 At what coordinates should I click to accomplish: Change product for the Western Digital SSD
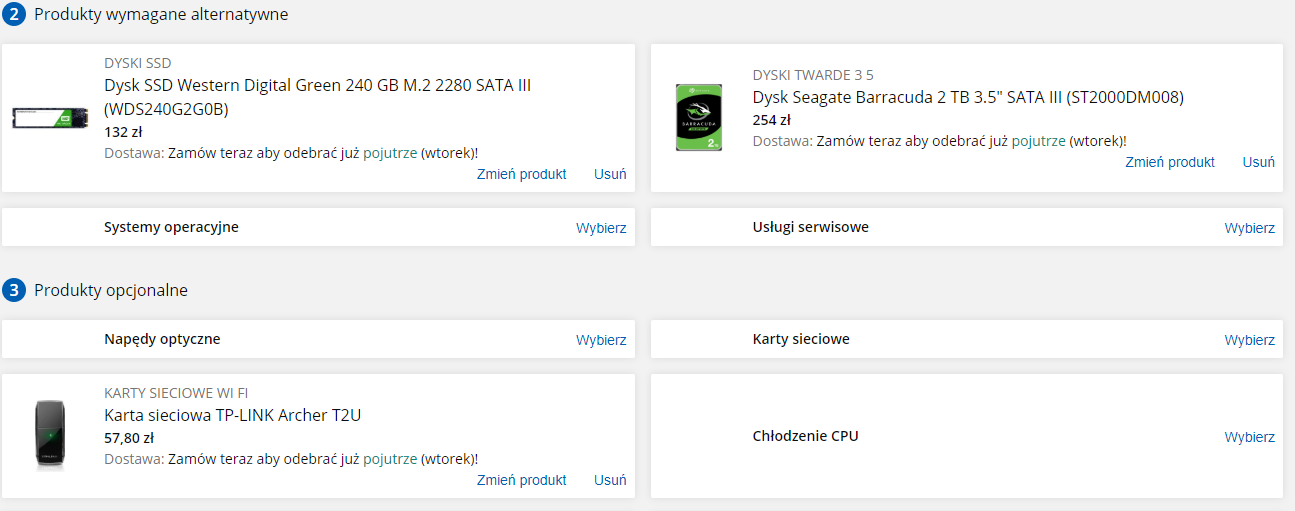point(522,174)
